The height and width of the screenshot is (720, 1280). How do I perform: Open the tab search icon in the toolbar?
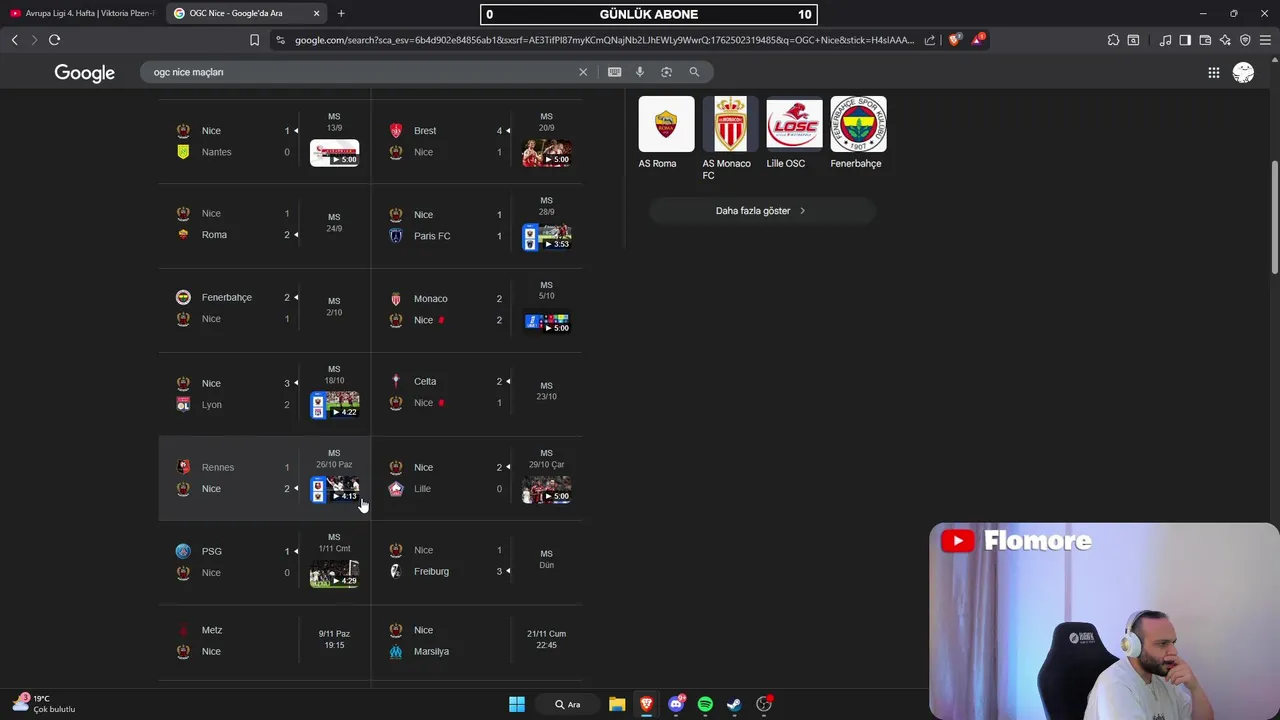pyautogui.click(x=1133, y=40)
